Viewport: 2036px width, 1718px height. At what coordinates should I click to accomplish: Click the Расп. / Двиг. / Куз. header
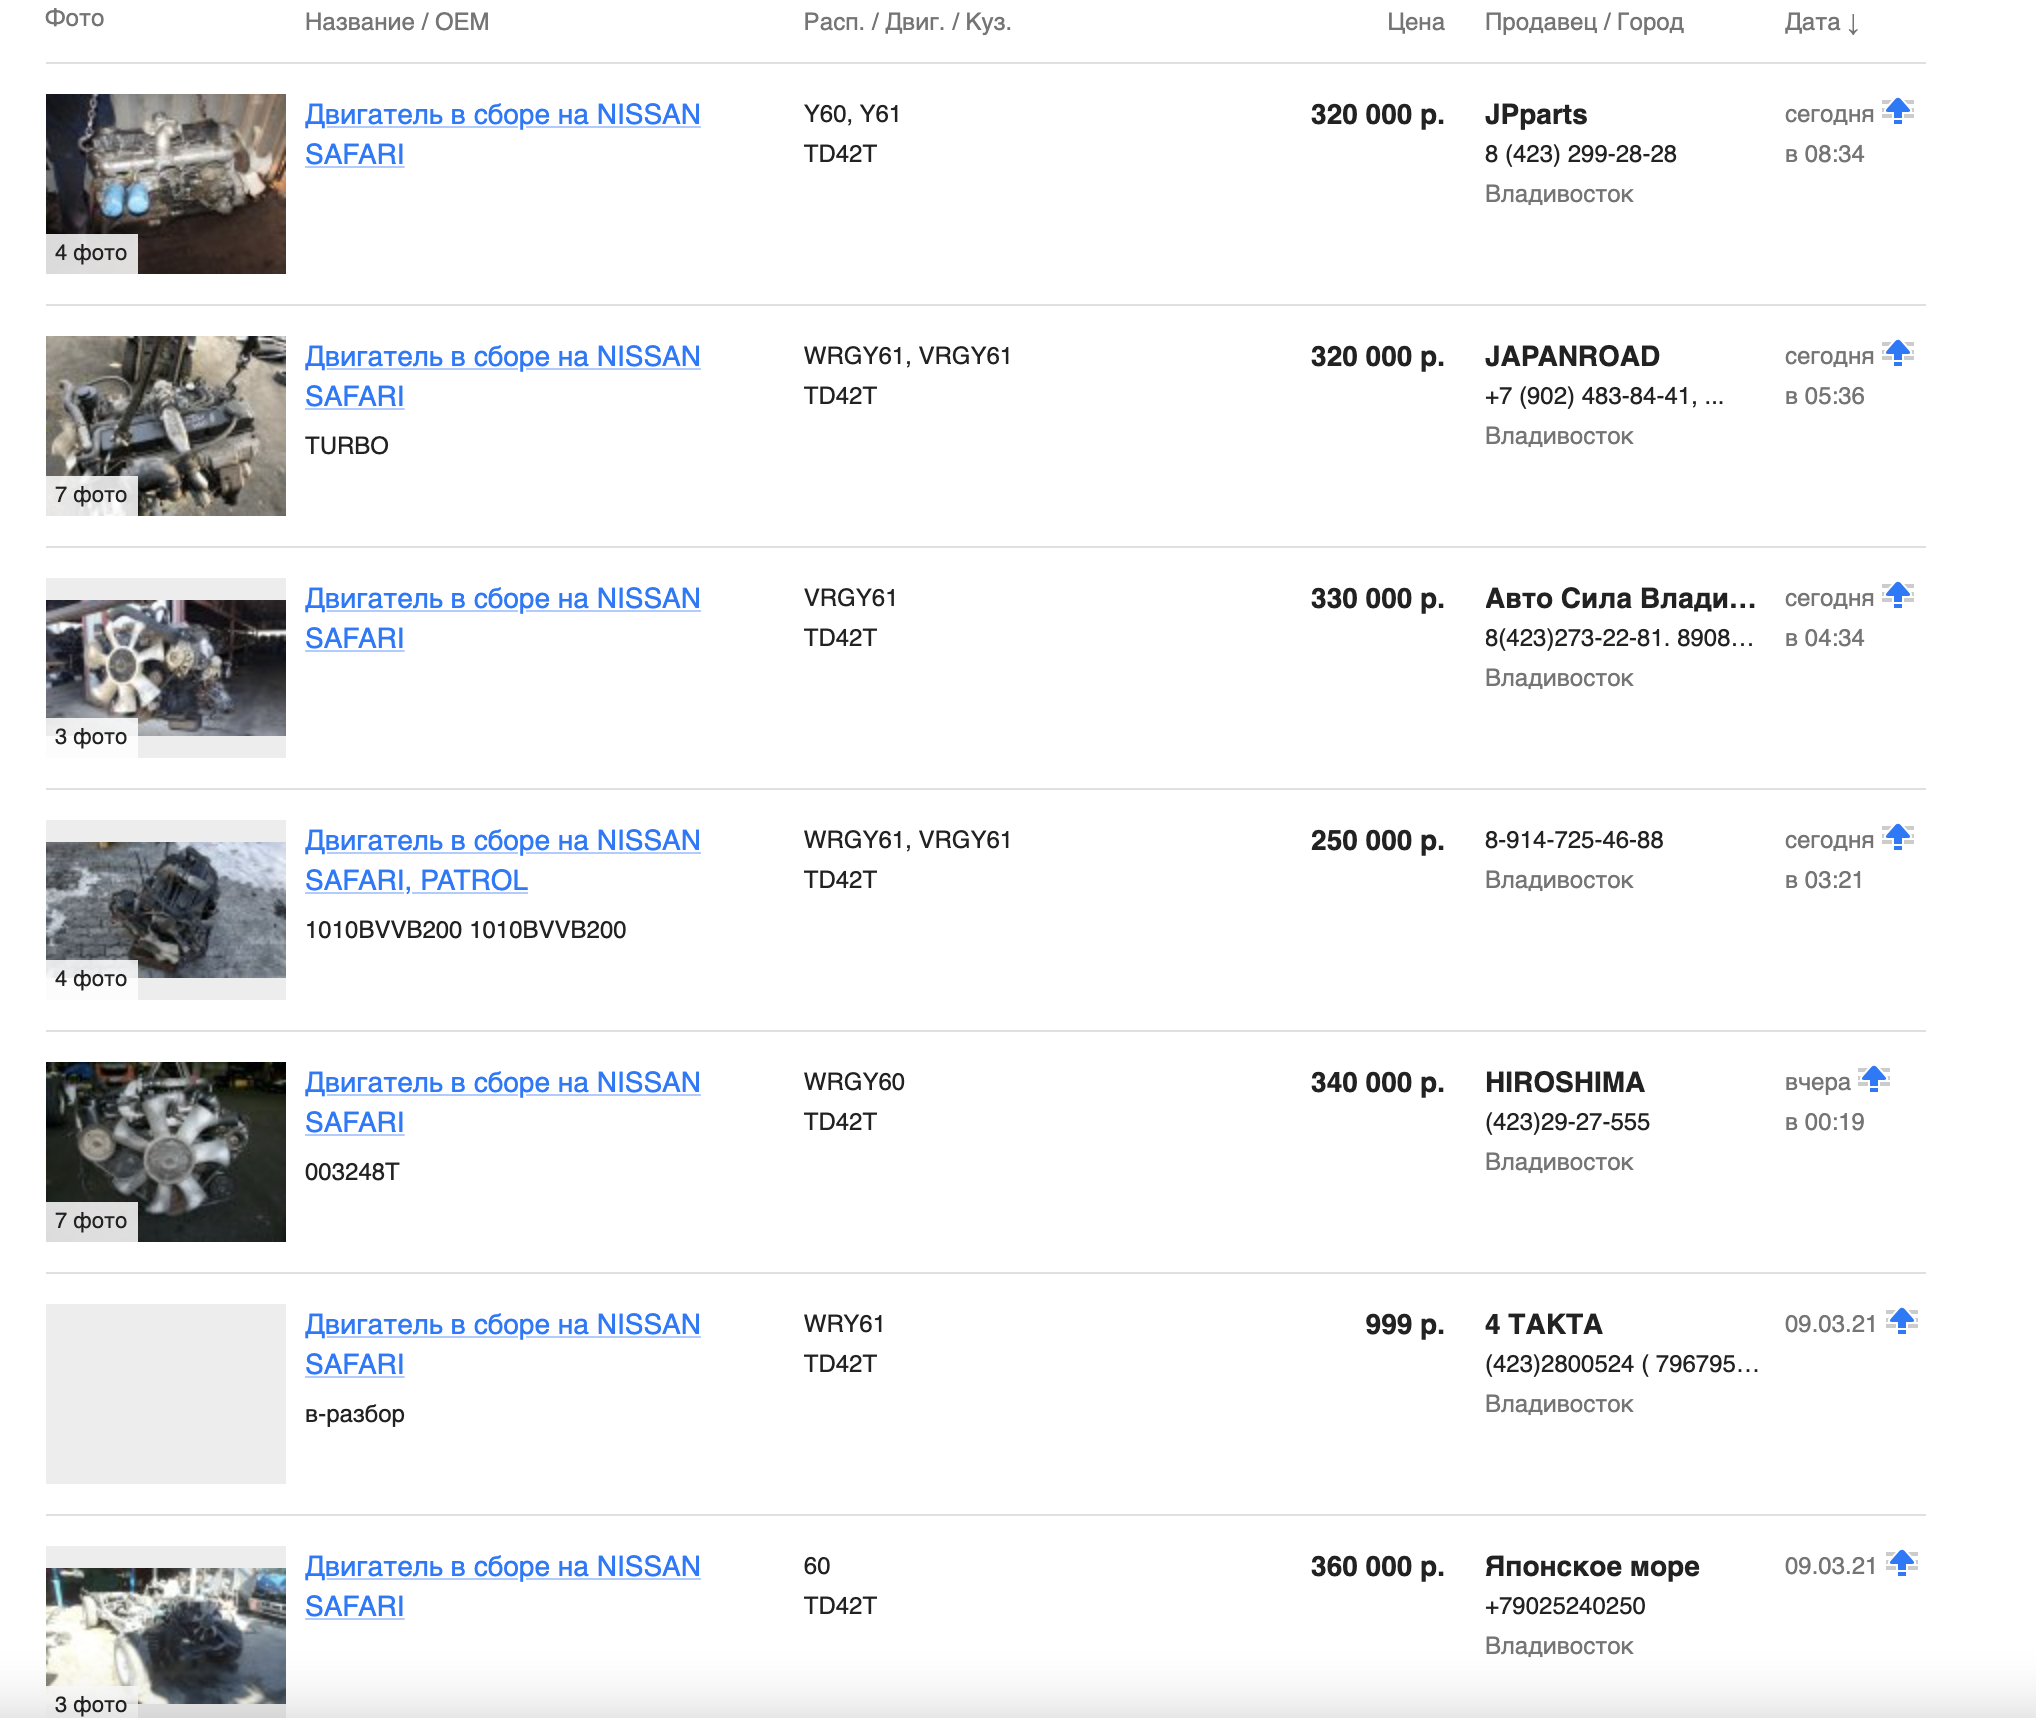point(907,22)
